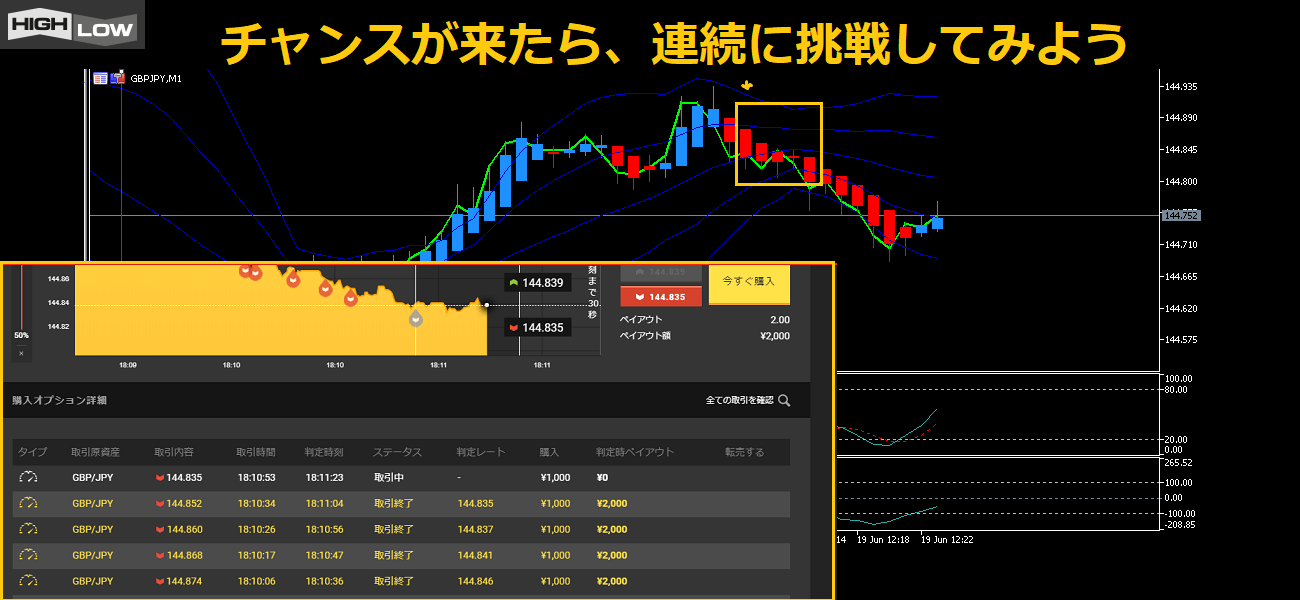
Task: Click the gauge icon of the 取引中 trade
Action: [x=29, y=478]
